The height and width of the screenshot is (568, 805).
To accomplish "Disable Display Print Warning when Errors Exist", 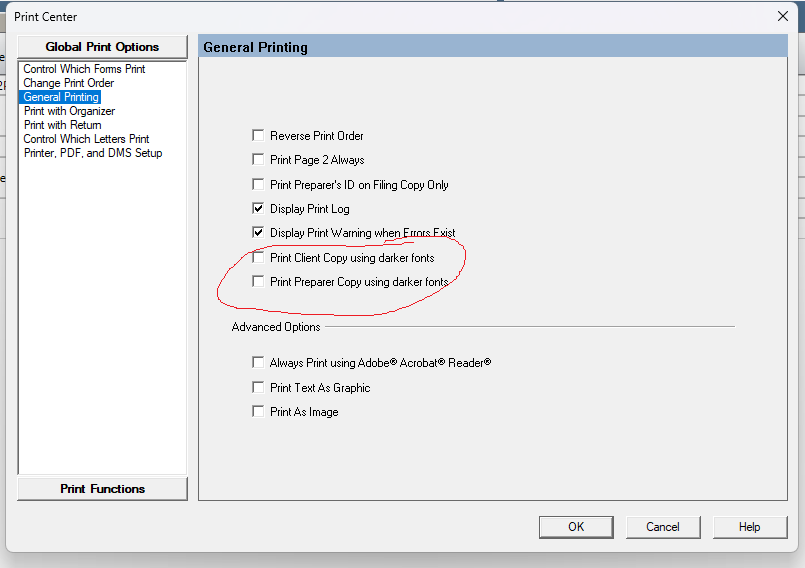I will tap(259, 233).
